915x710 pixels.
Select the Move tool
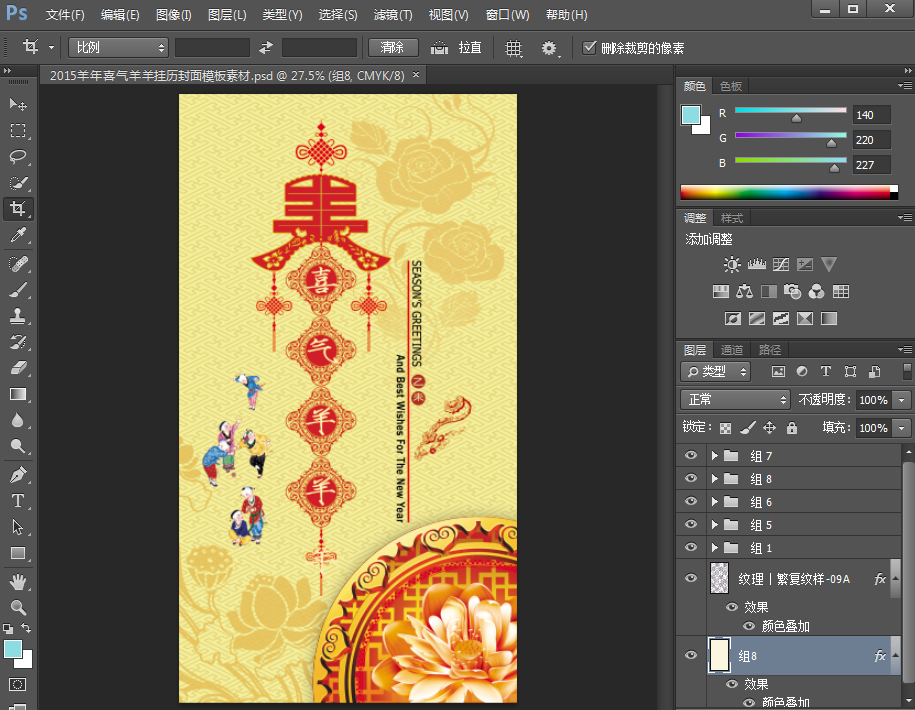(x=18, y=104)
